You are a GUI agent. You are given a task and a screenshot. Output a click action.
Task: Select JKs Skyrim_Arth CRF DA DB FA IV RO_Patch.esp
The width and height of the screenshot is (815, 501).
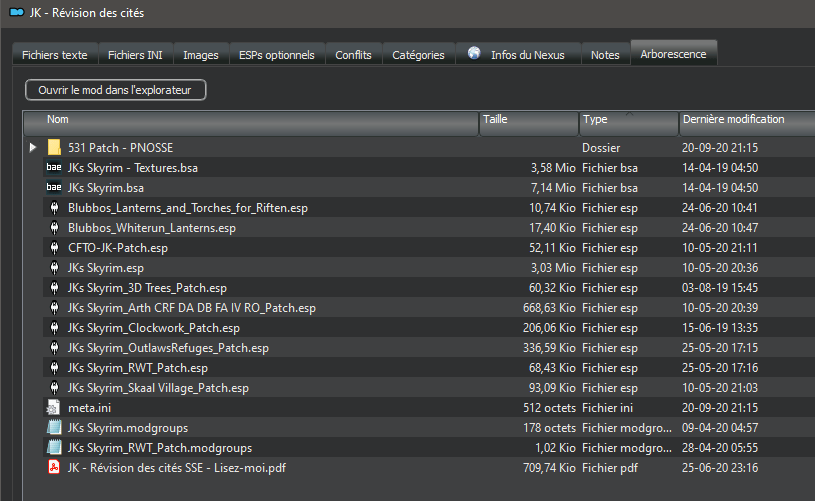192,308
